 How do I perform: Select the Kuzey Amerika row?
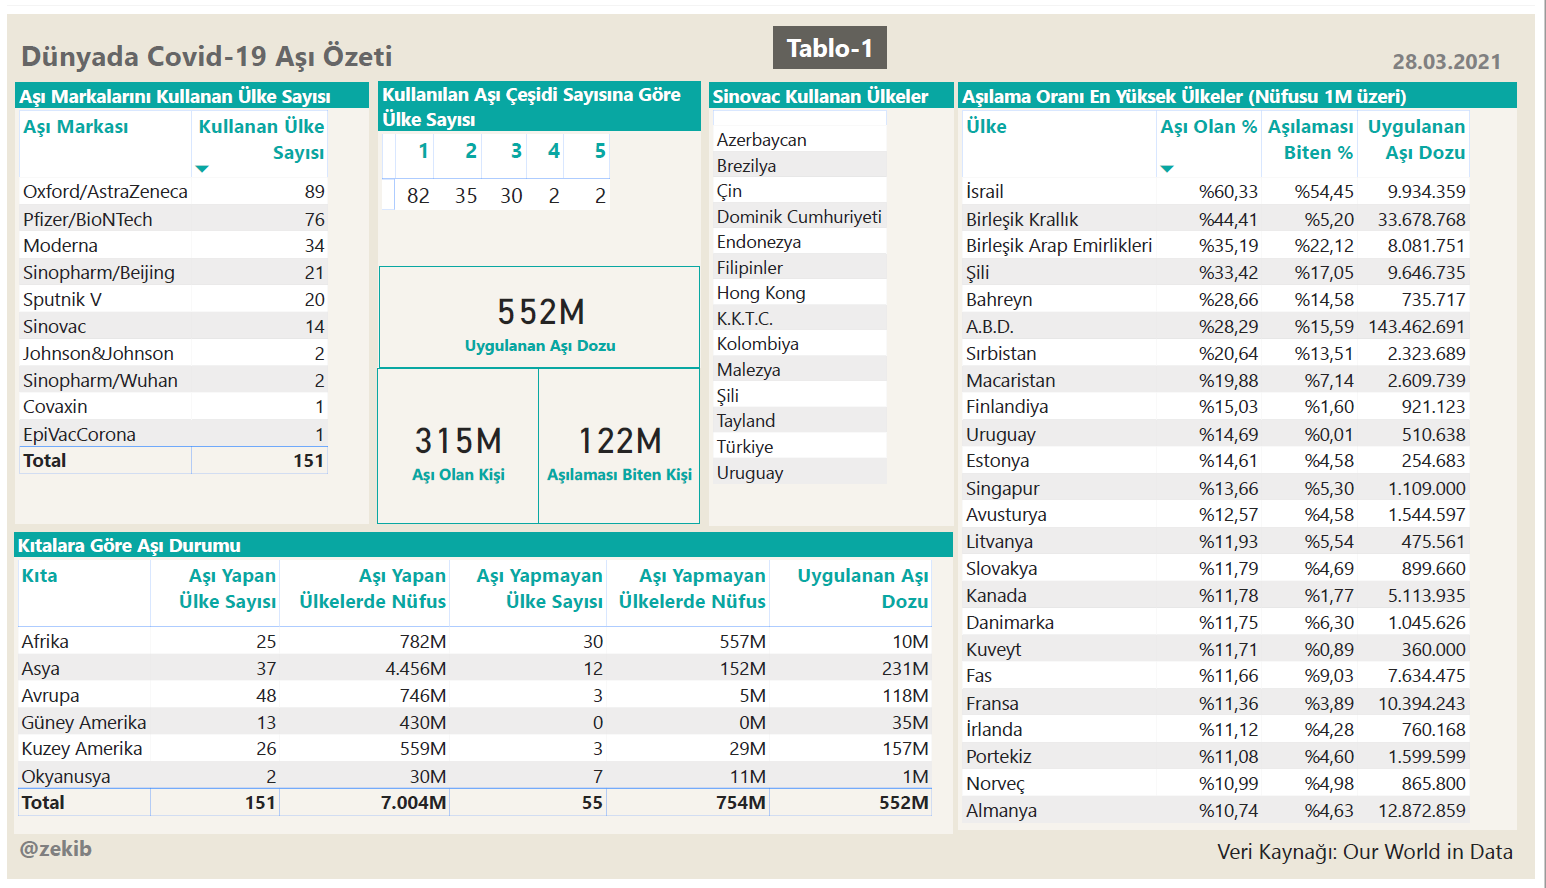point(475,749)
